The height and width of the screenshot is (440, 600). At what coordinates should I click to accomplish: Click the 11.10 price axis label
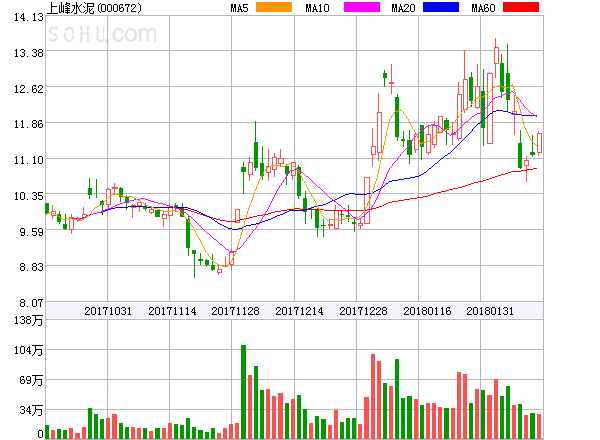click(x=29, y=160)
